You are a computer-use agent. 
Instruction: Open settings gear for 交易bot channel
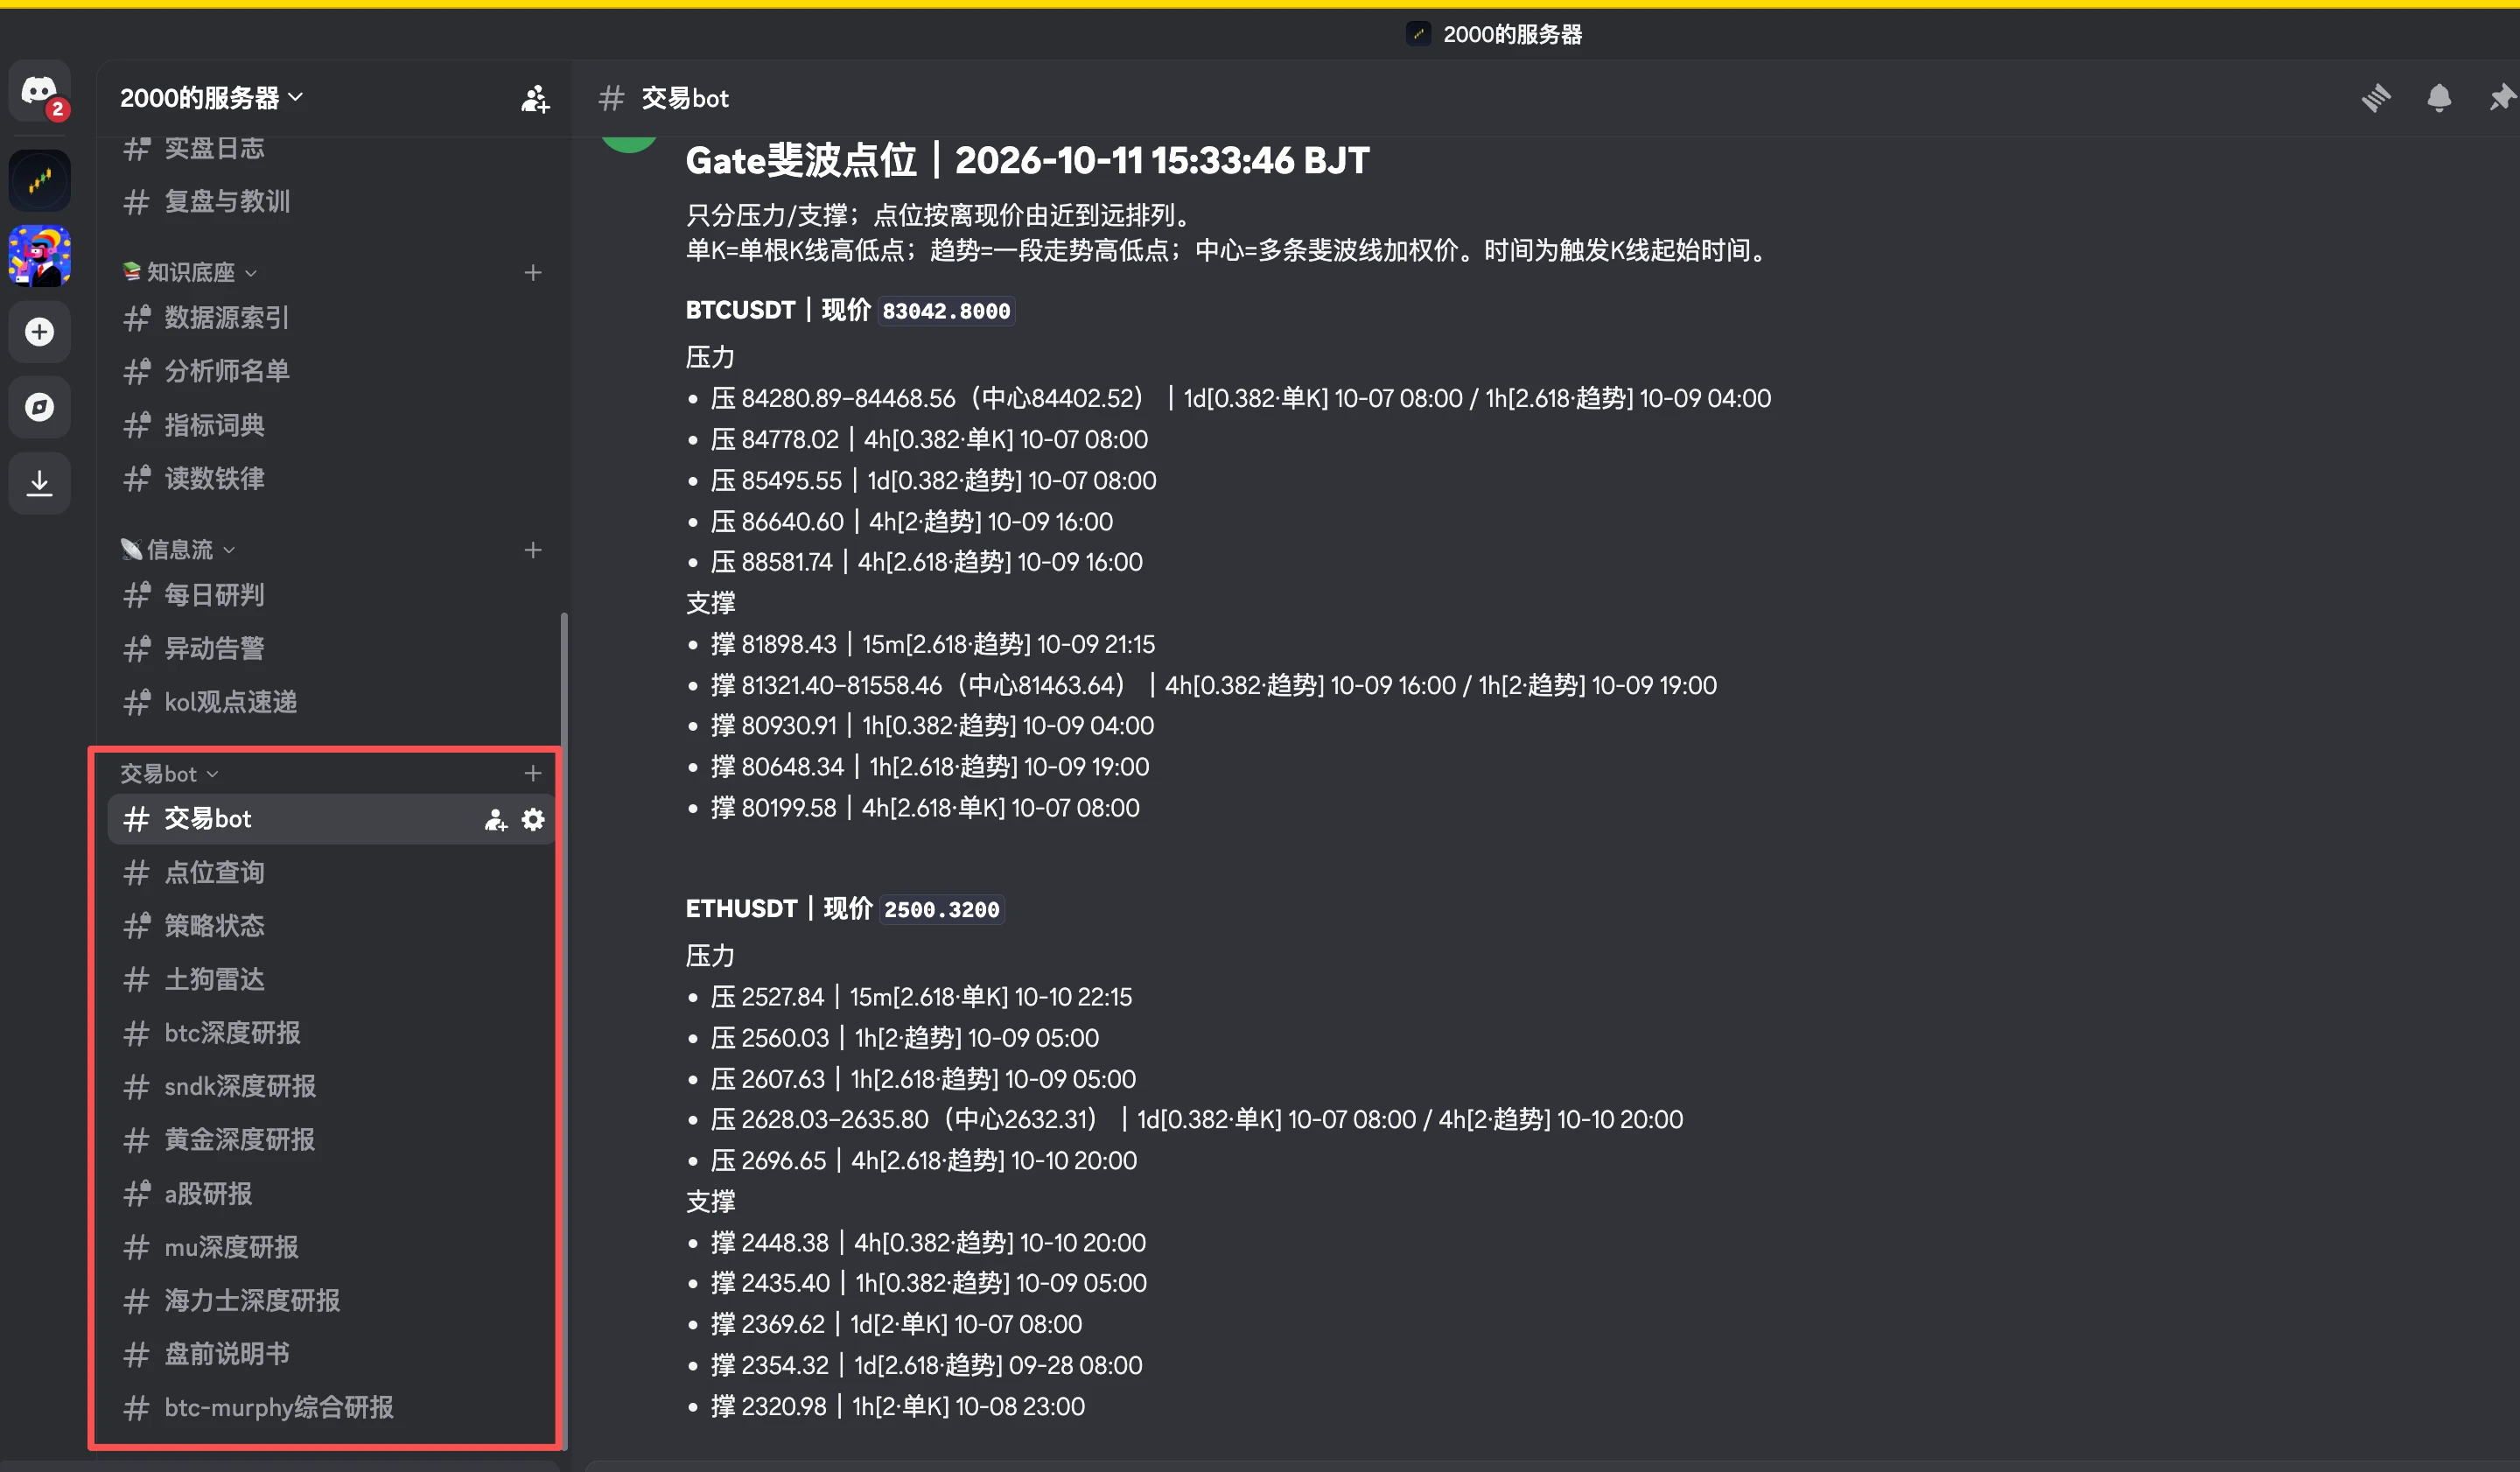pyautogui.click(x=533, y=819)
